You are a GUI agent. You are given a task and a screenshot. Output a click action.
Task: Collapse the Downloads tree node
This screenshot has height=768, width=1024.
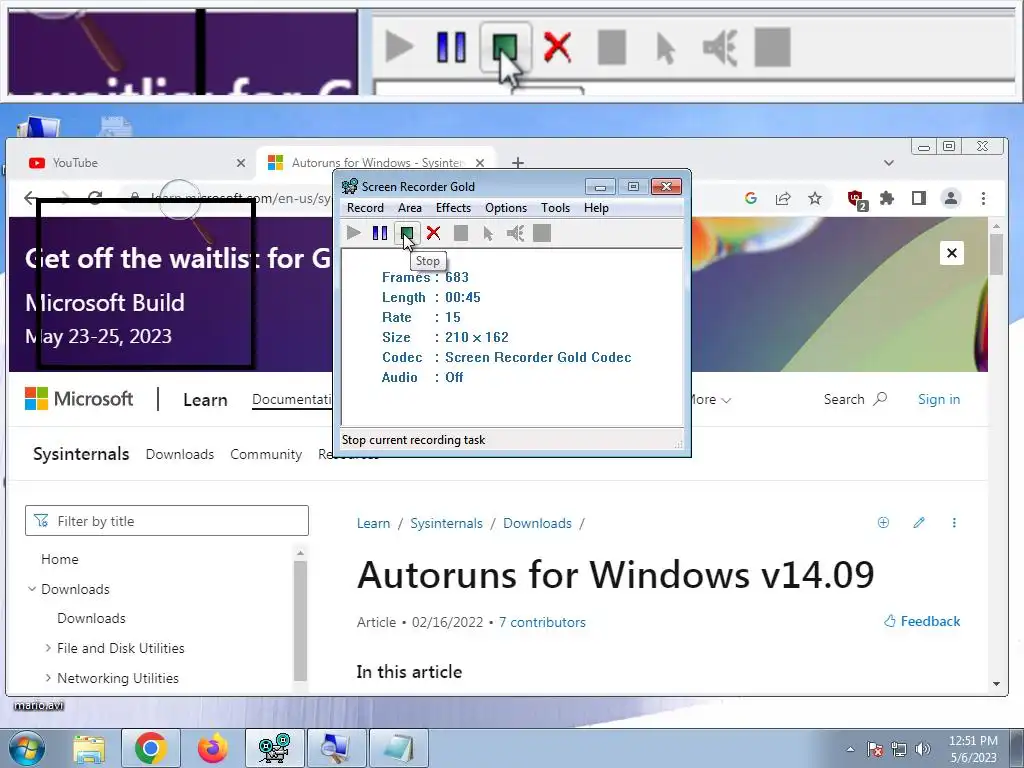tap(31, 588)
